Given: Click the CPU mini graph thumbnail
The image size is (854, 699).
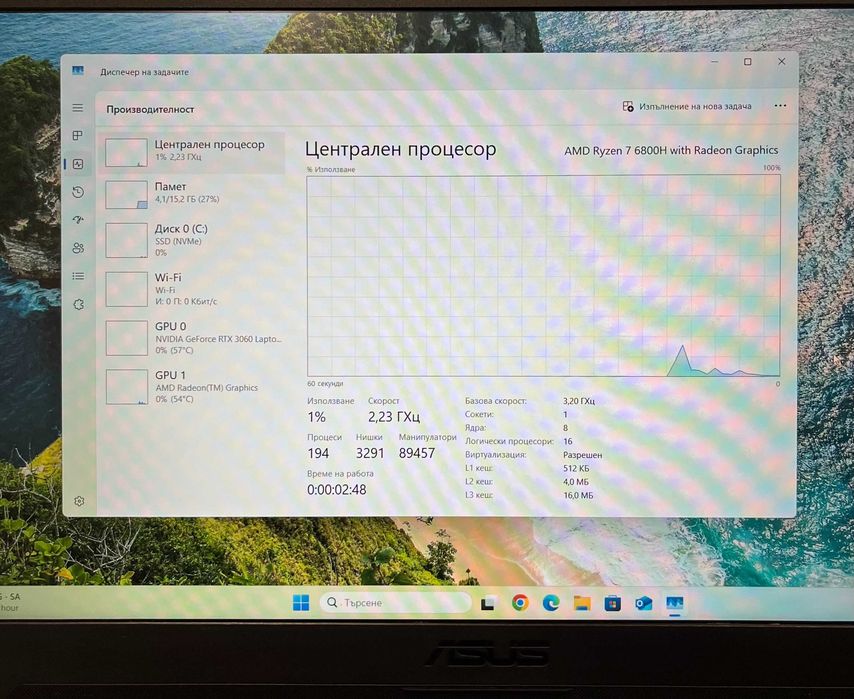Looking at the screenshot, I should click(x=126, y=153).
